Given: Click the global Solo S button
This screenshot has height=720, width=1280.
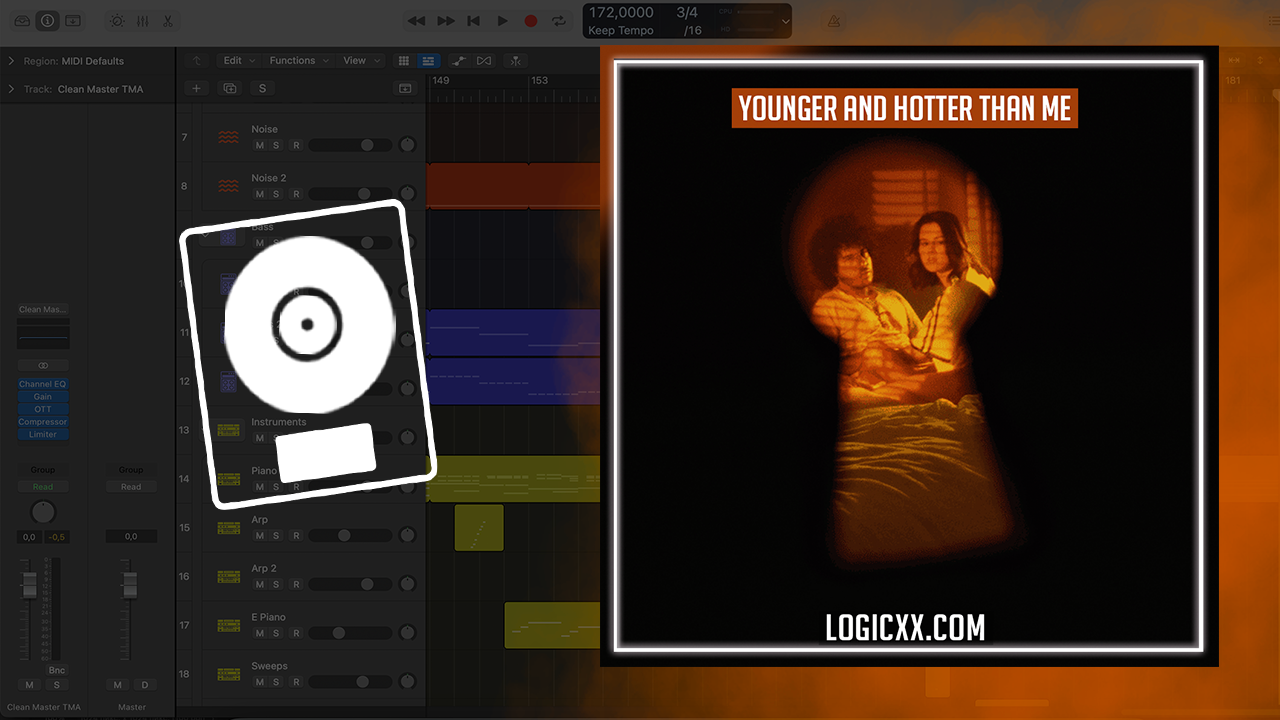Looking at the screenshot, I should 263,88.
